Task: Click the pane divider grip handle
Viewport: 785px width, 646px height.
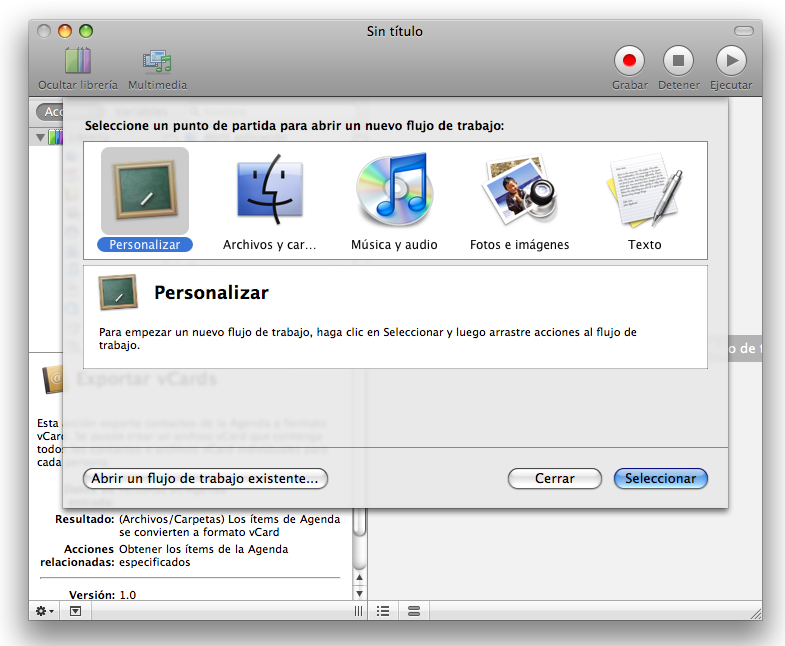Action: point(358,611)
